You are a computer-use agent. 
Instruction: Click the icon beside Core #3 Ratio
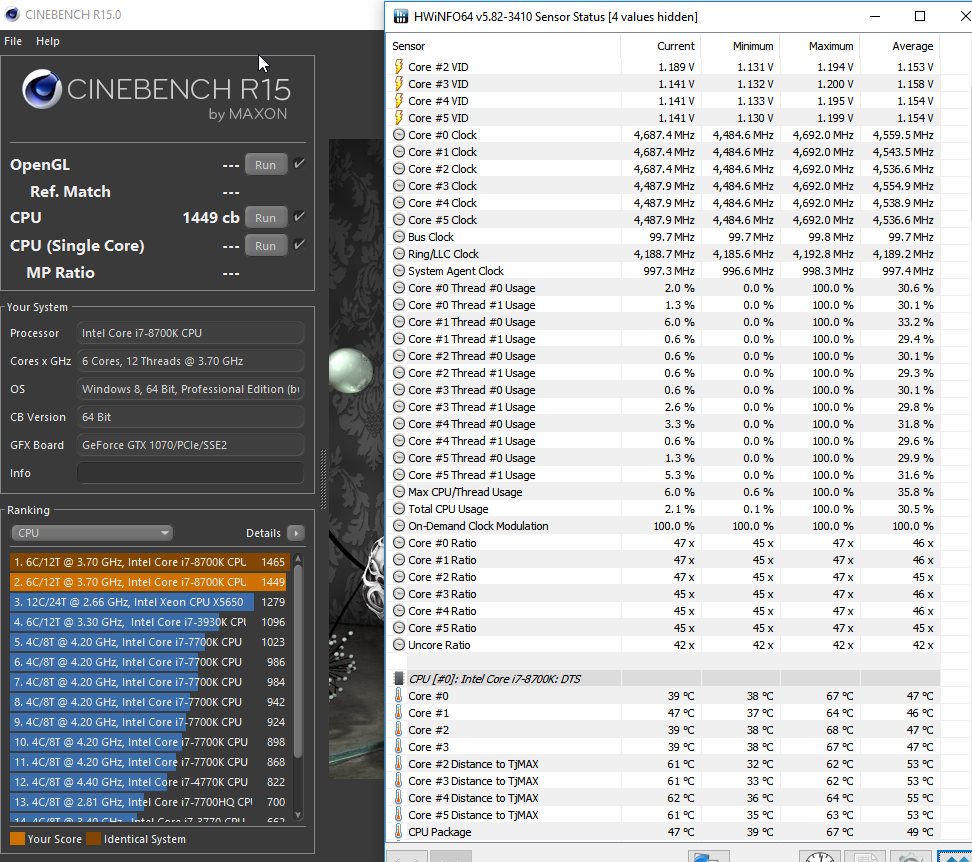click(399, 594)
